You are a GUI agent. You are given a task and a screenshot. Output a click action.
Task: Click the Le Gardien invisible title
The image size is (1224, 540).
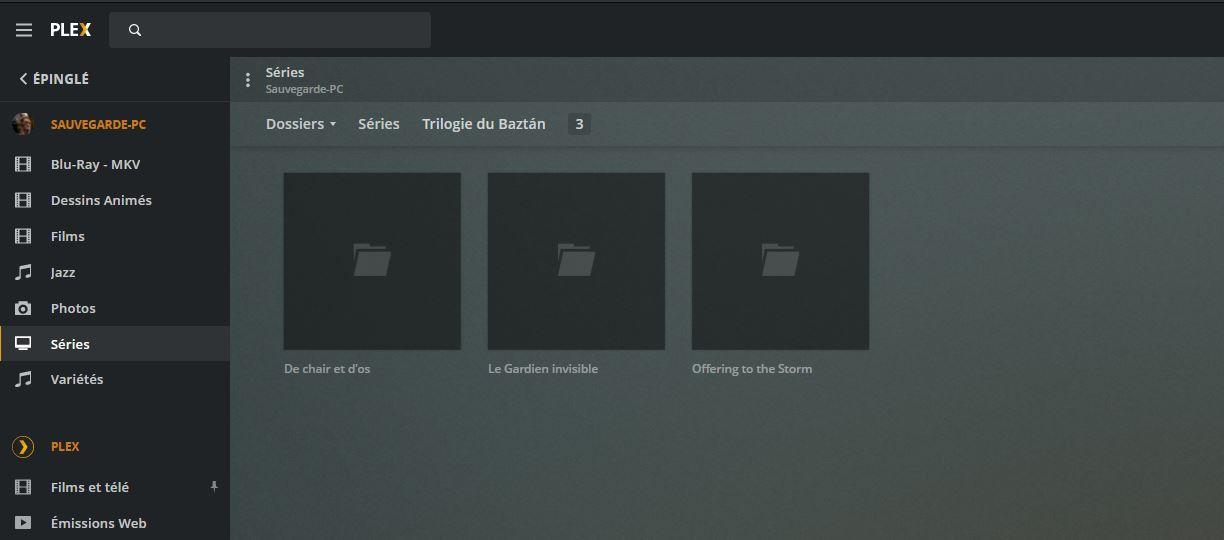coord(543,369)
